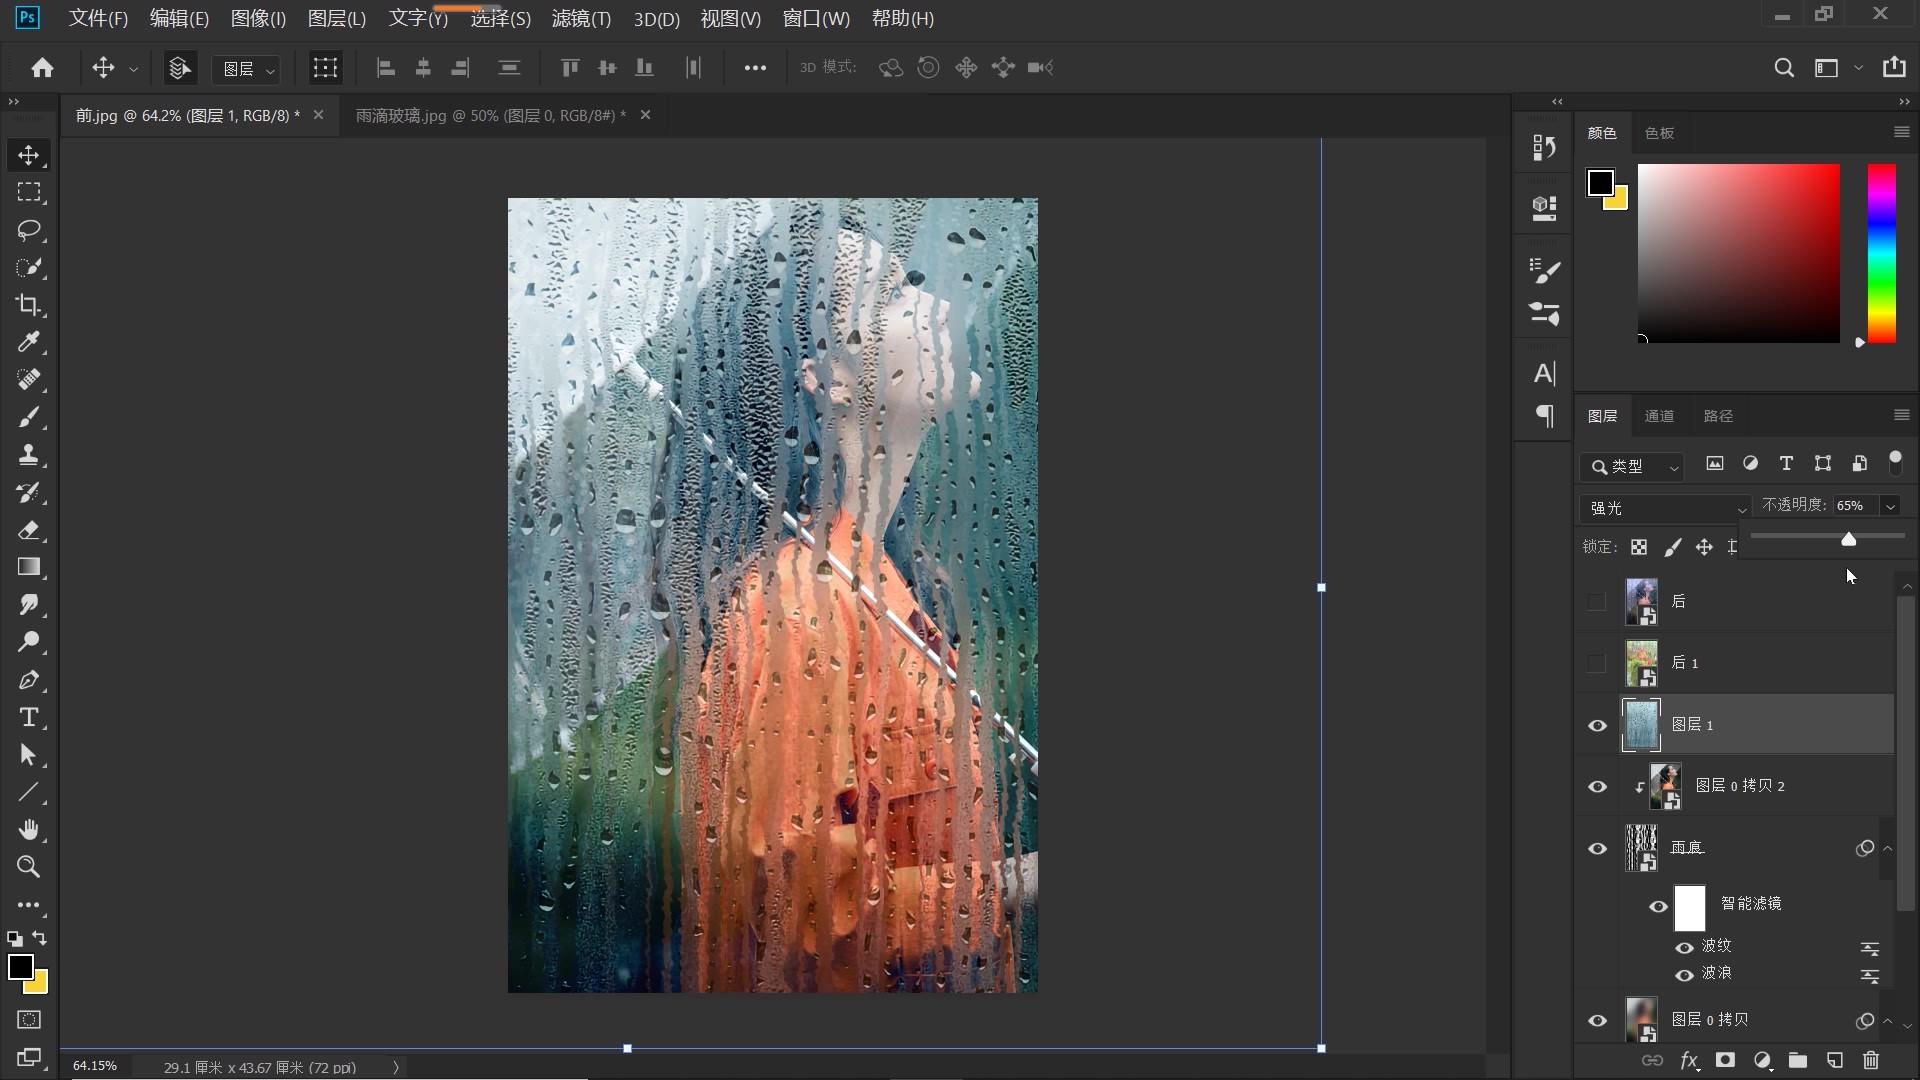Screen dimensions: 1920x1080
Task: Open the Character panel icon
Action: point(1545,374)
